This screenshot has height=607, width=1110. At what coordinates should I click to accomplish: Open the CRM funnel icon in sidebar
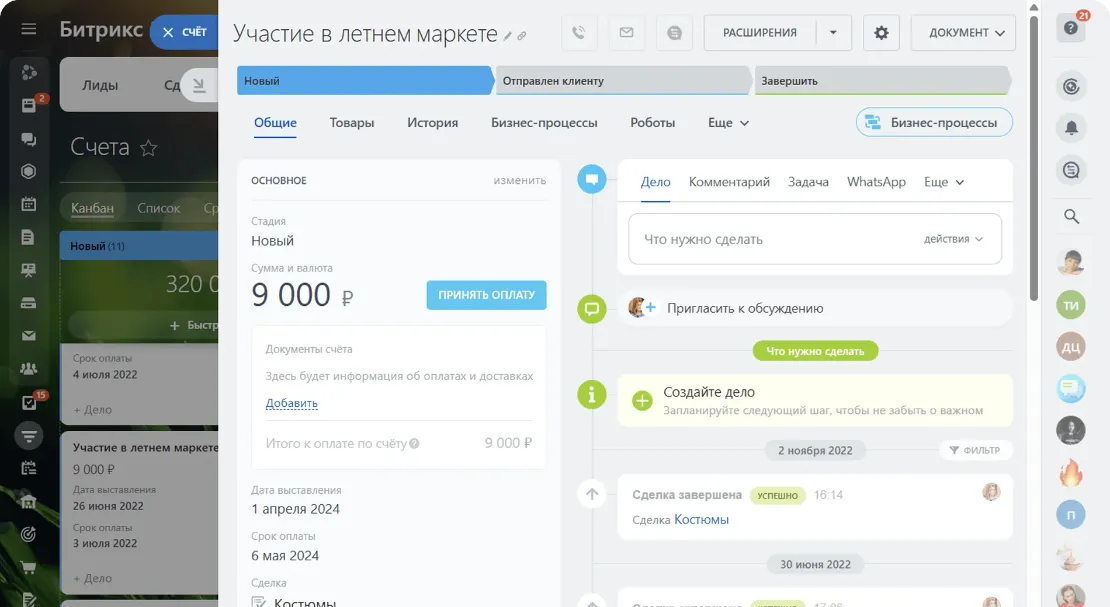27,435
